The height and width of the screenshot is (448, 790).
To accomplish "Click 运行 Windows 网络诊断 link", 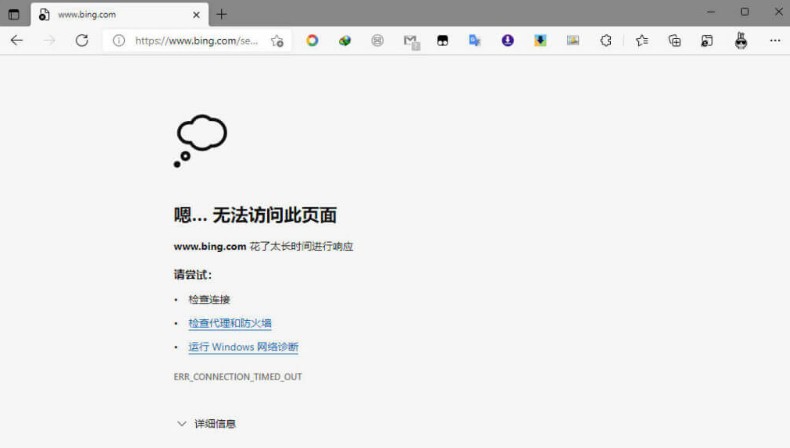I will click(243, 347).
